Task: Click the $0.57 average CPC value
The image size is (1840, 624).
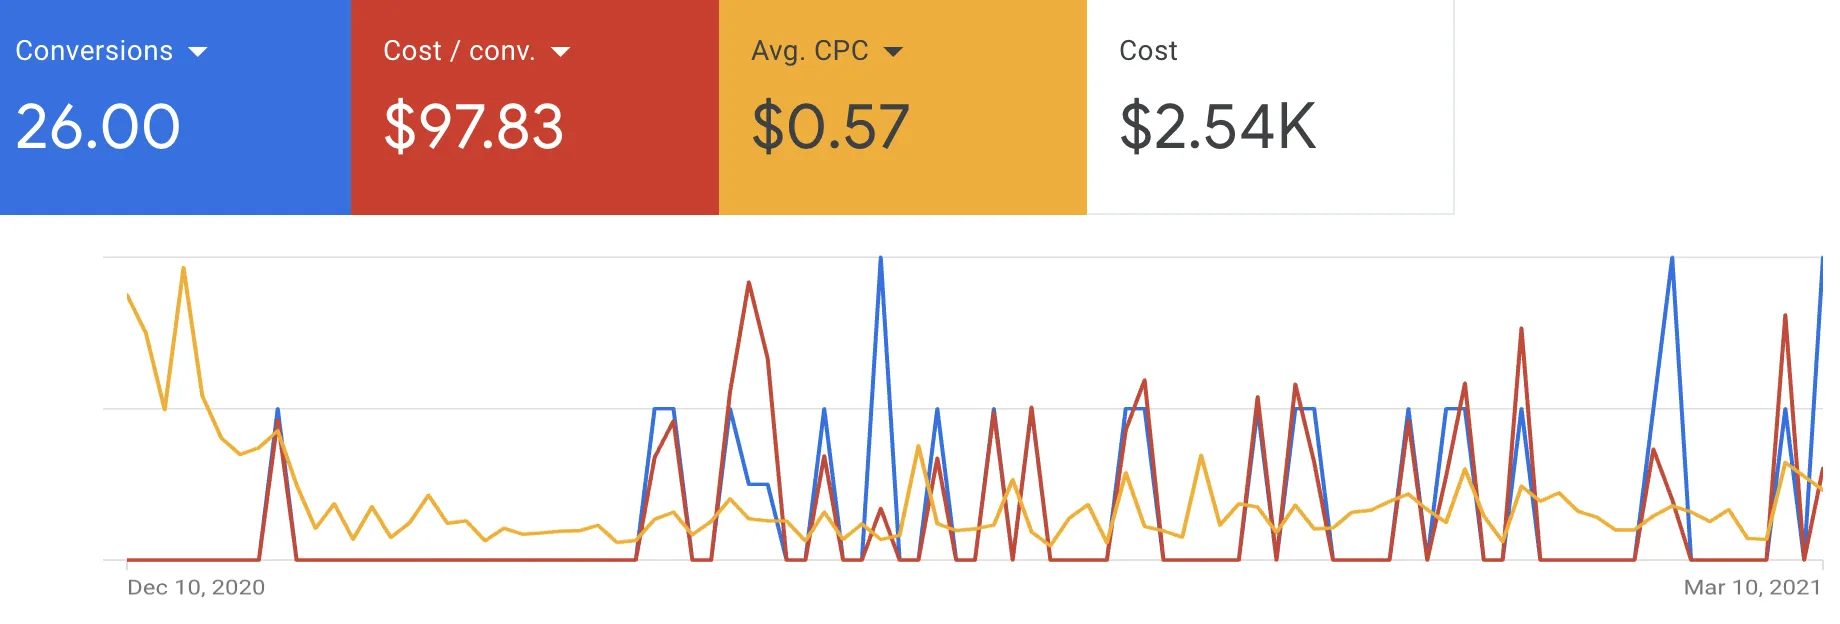Action: point(830,127)
